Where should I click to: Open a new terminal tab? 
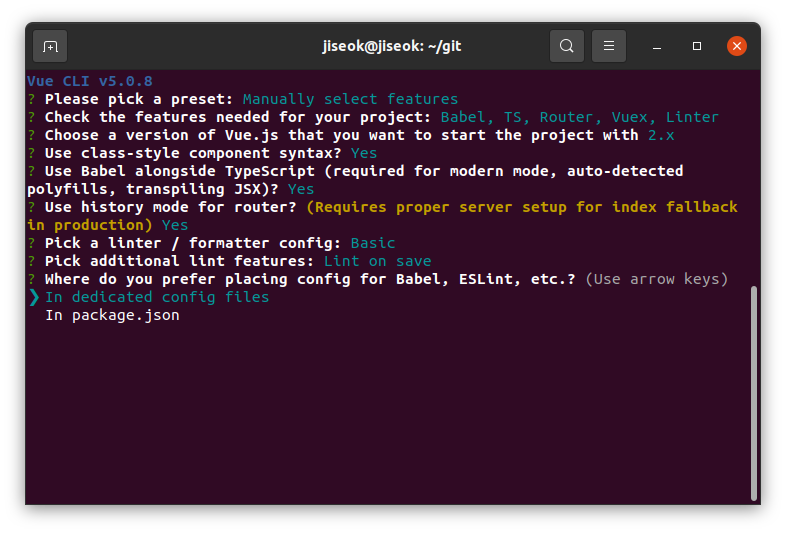pos(50,46)
